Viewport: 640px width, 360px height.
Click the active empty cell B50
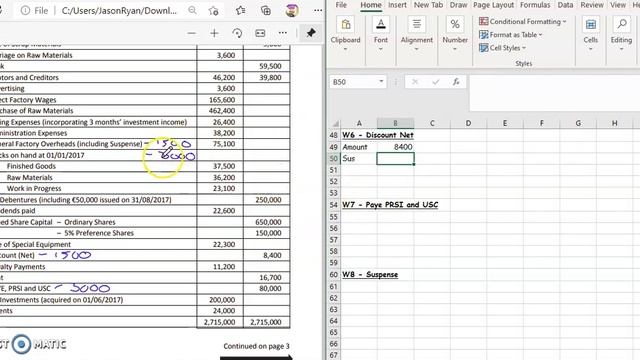point(395,158)
